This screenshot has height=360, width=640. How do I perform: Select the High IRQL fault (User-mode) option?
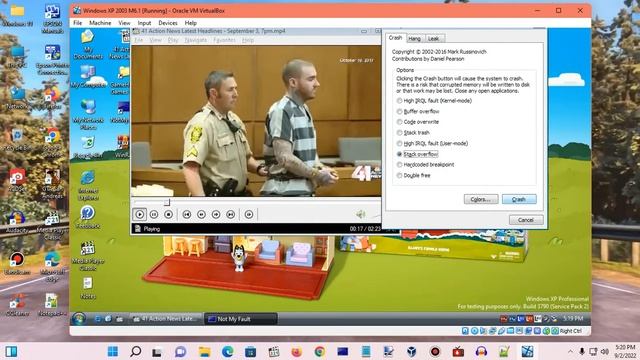pos(432,143)
